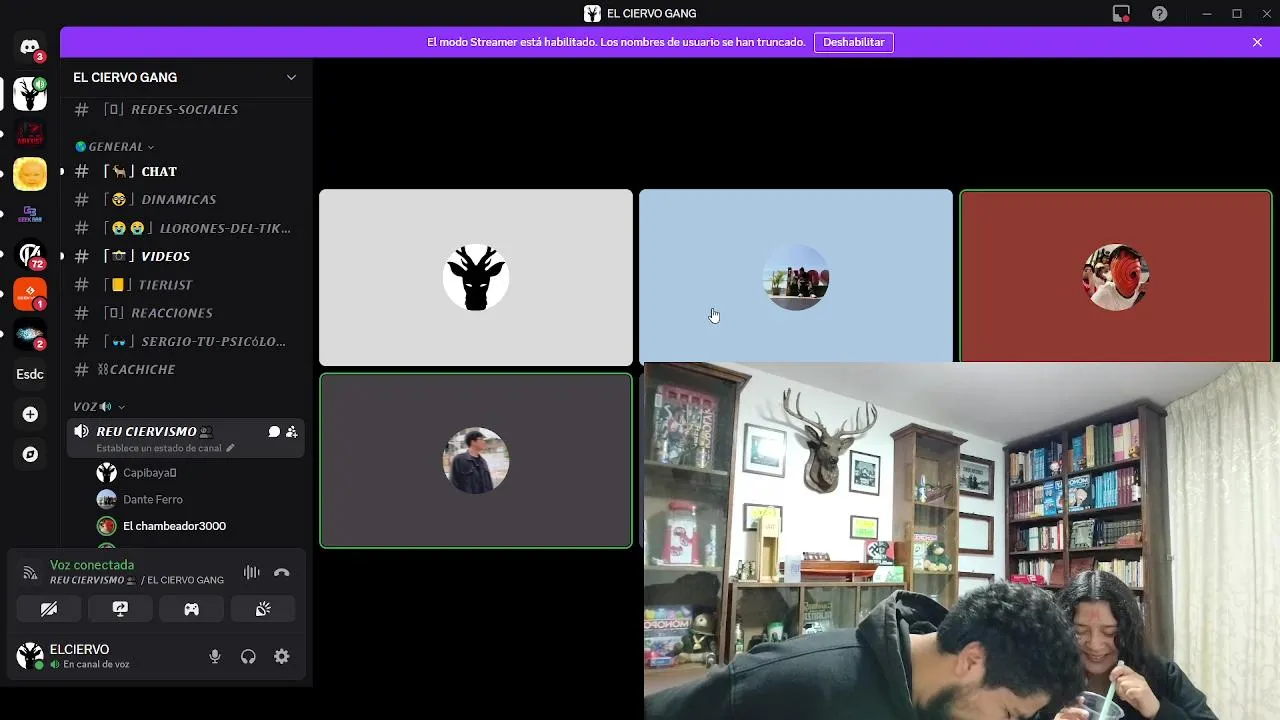The height and width of the screenshot is (720, 1280).
Task: Toggle the camera on or off
Action: click(x=49, y=609)
